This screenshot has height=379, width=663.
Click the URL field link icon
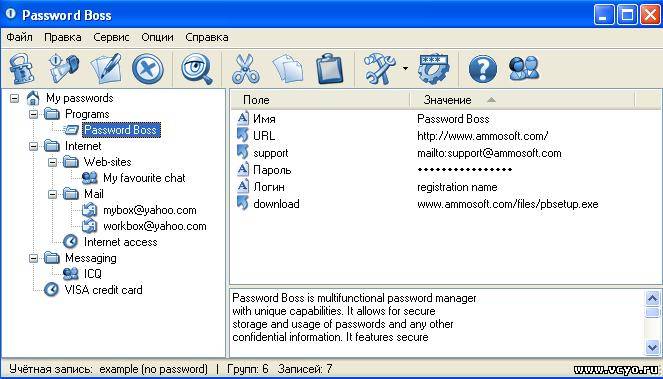tap(243, 136)
